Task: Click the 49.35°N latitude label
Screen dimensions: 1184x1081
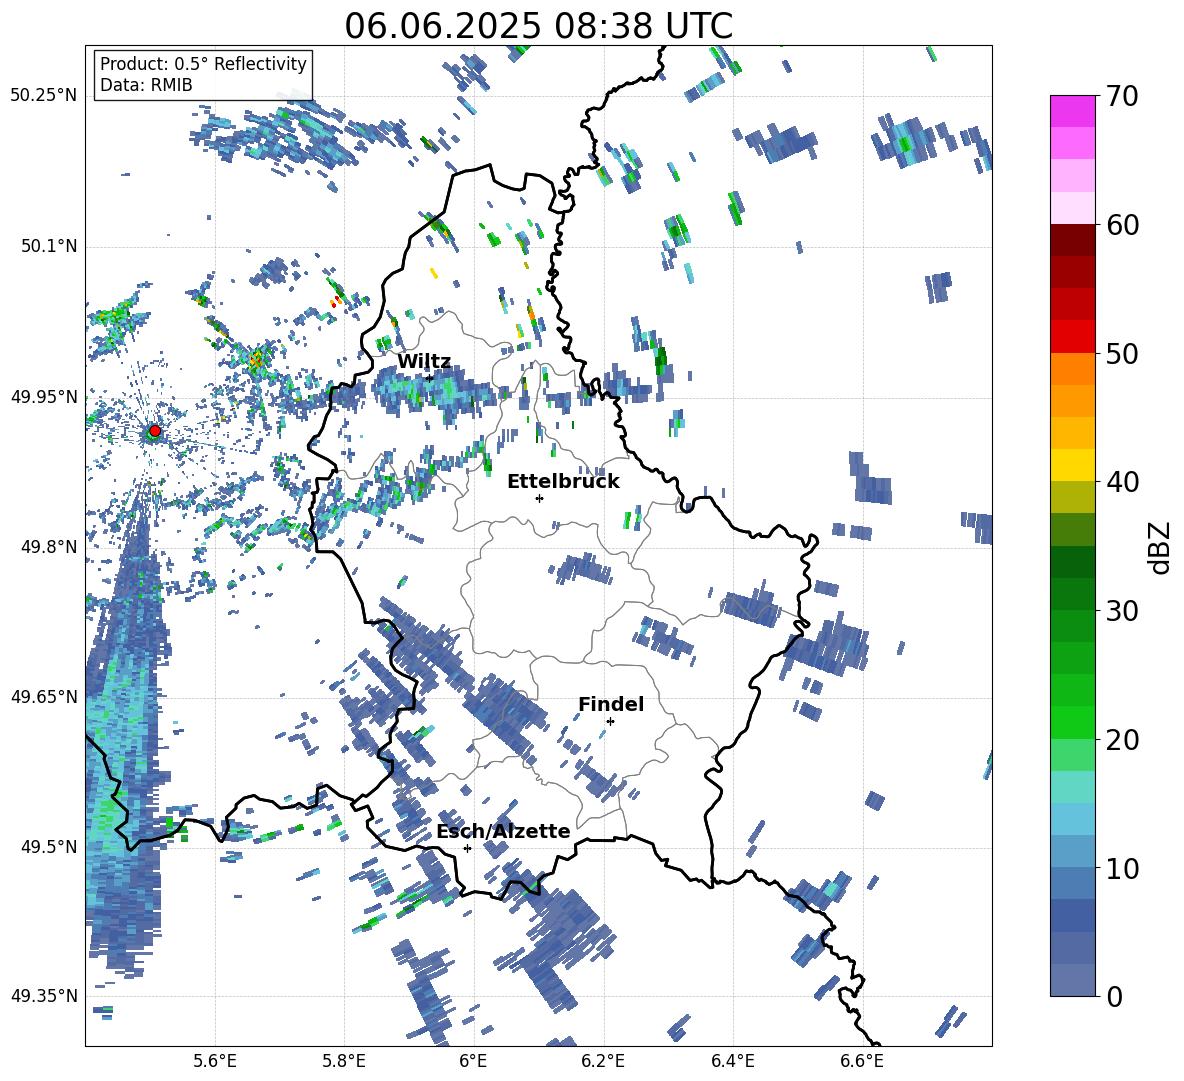Action: [x=44, y=996]
